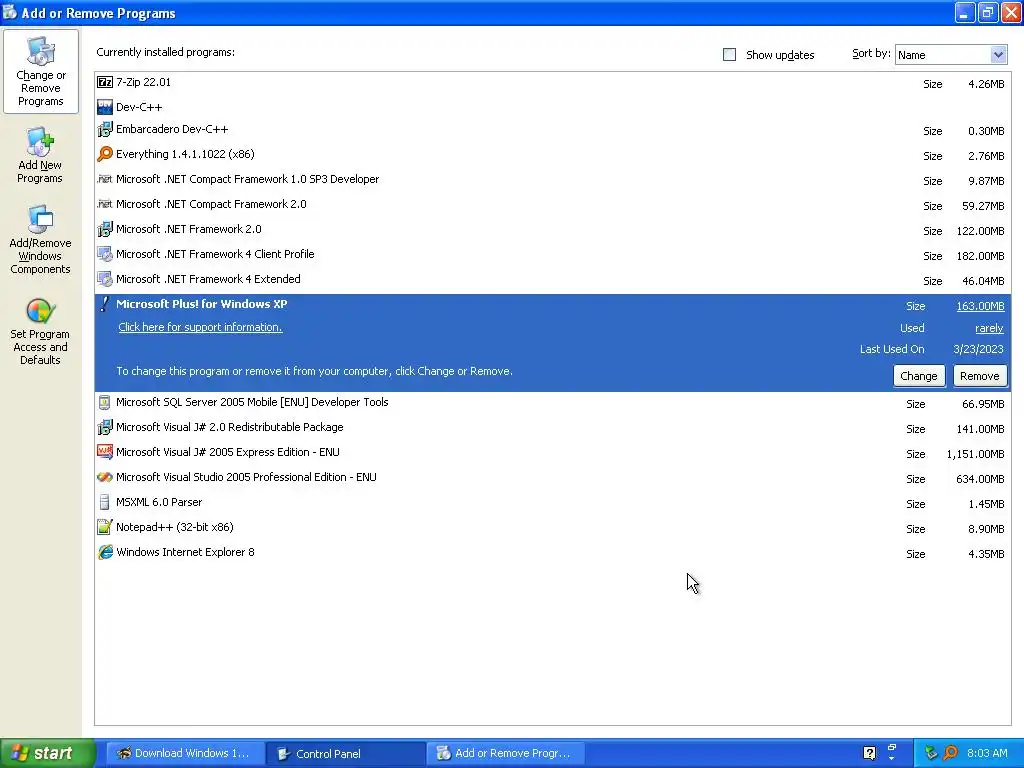Click the .NET Framework 4 Extended icon
Image resolution: width=1024 pixels, height=768 pixels.
[x=104, y=279]
